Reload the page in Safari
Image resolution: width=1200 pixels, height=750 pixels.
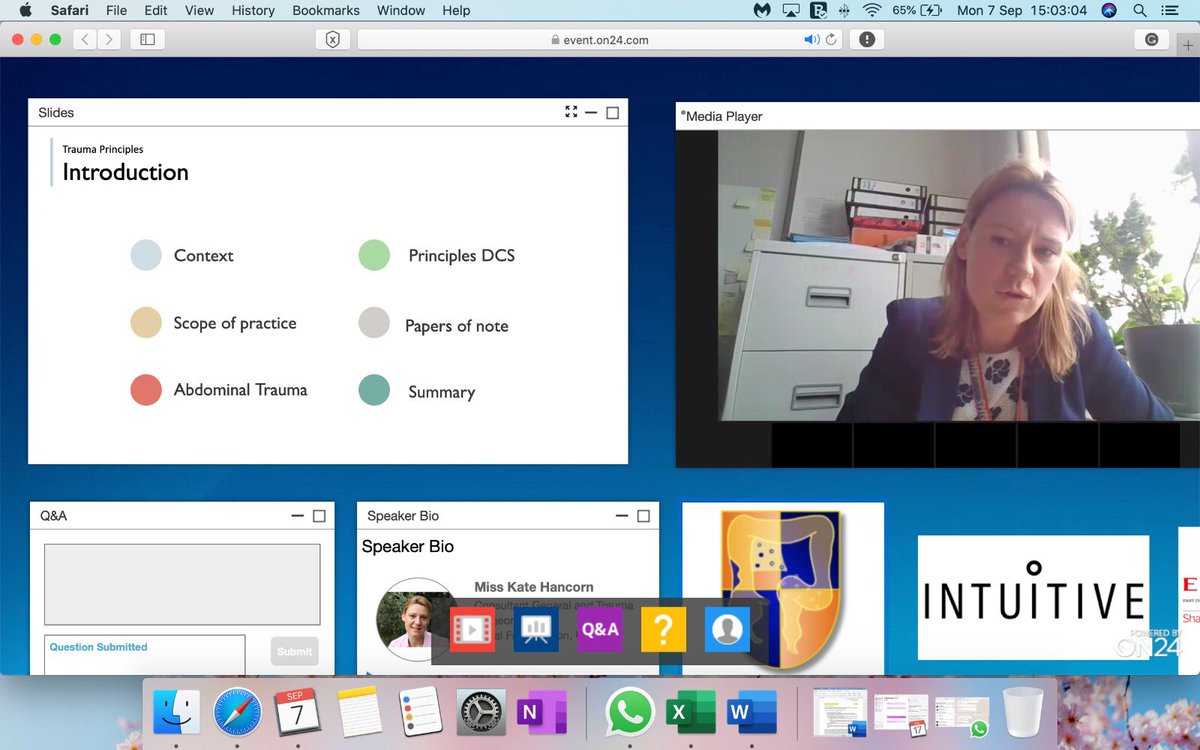831,39
